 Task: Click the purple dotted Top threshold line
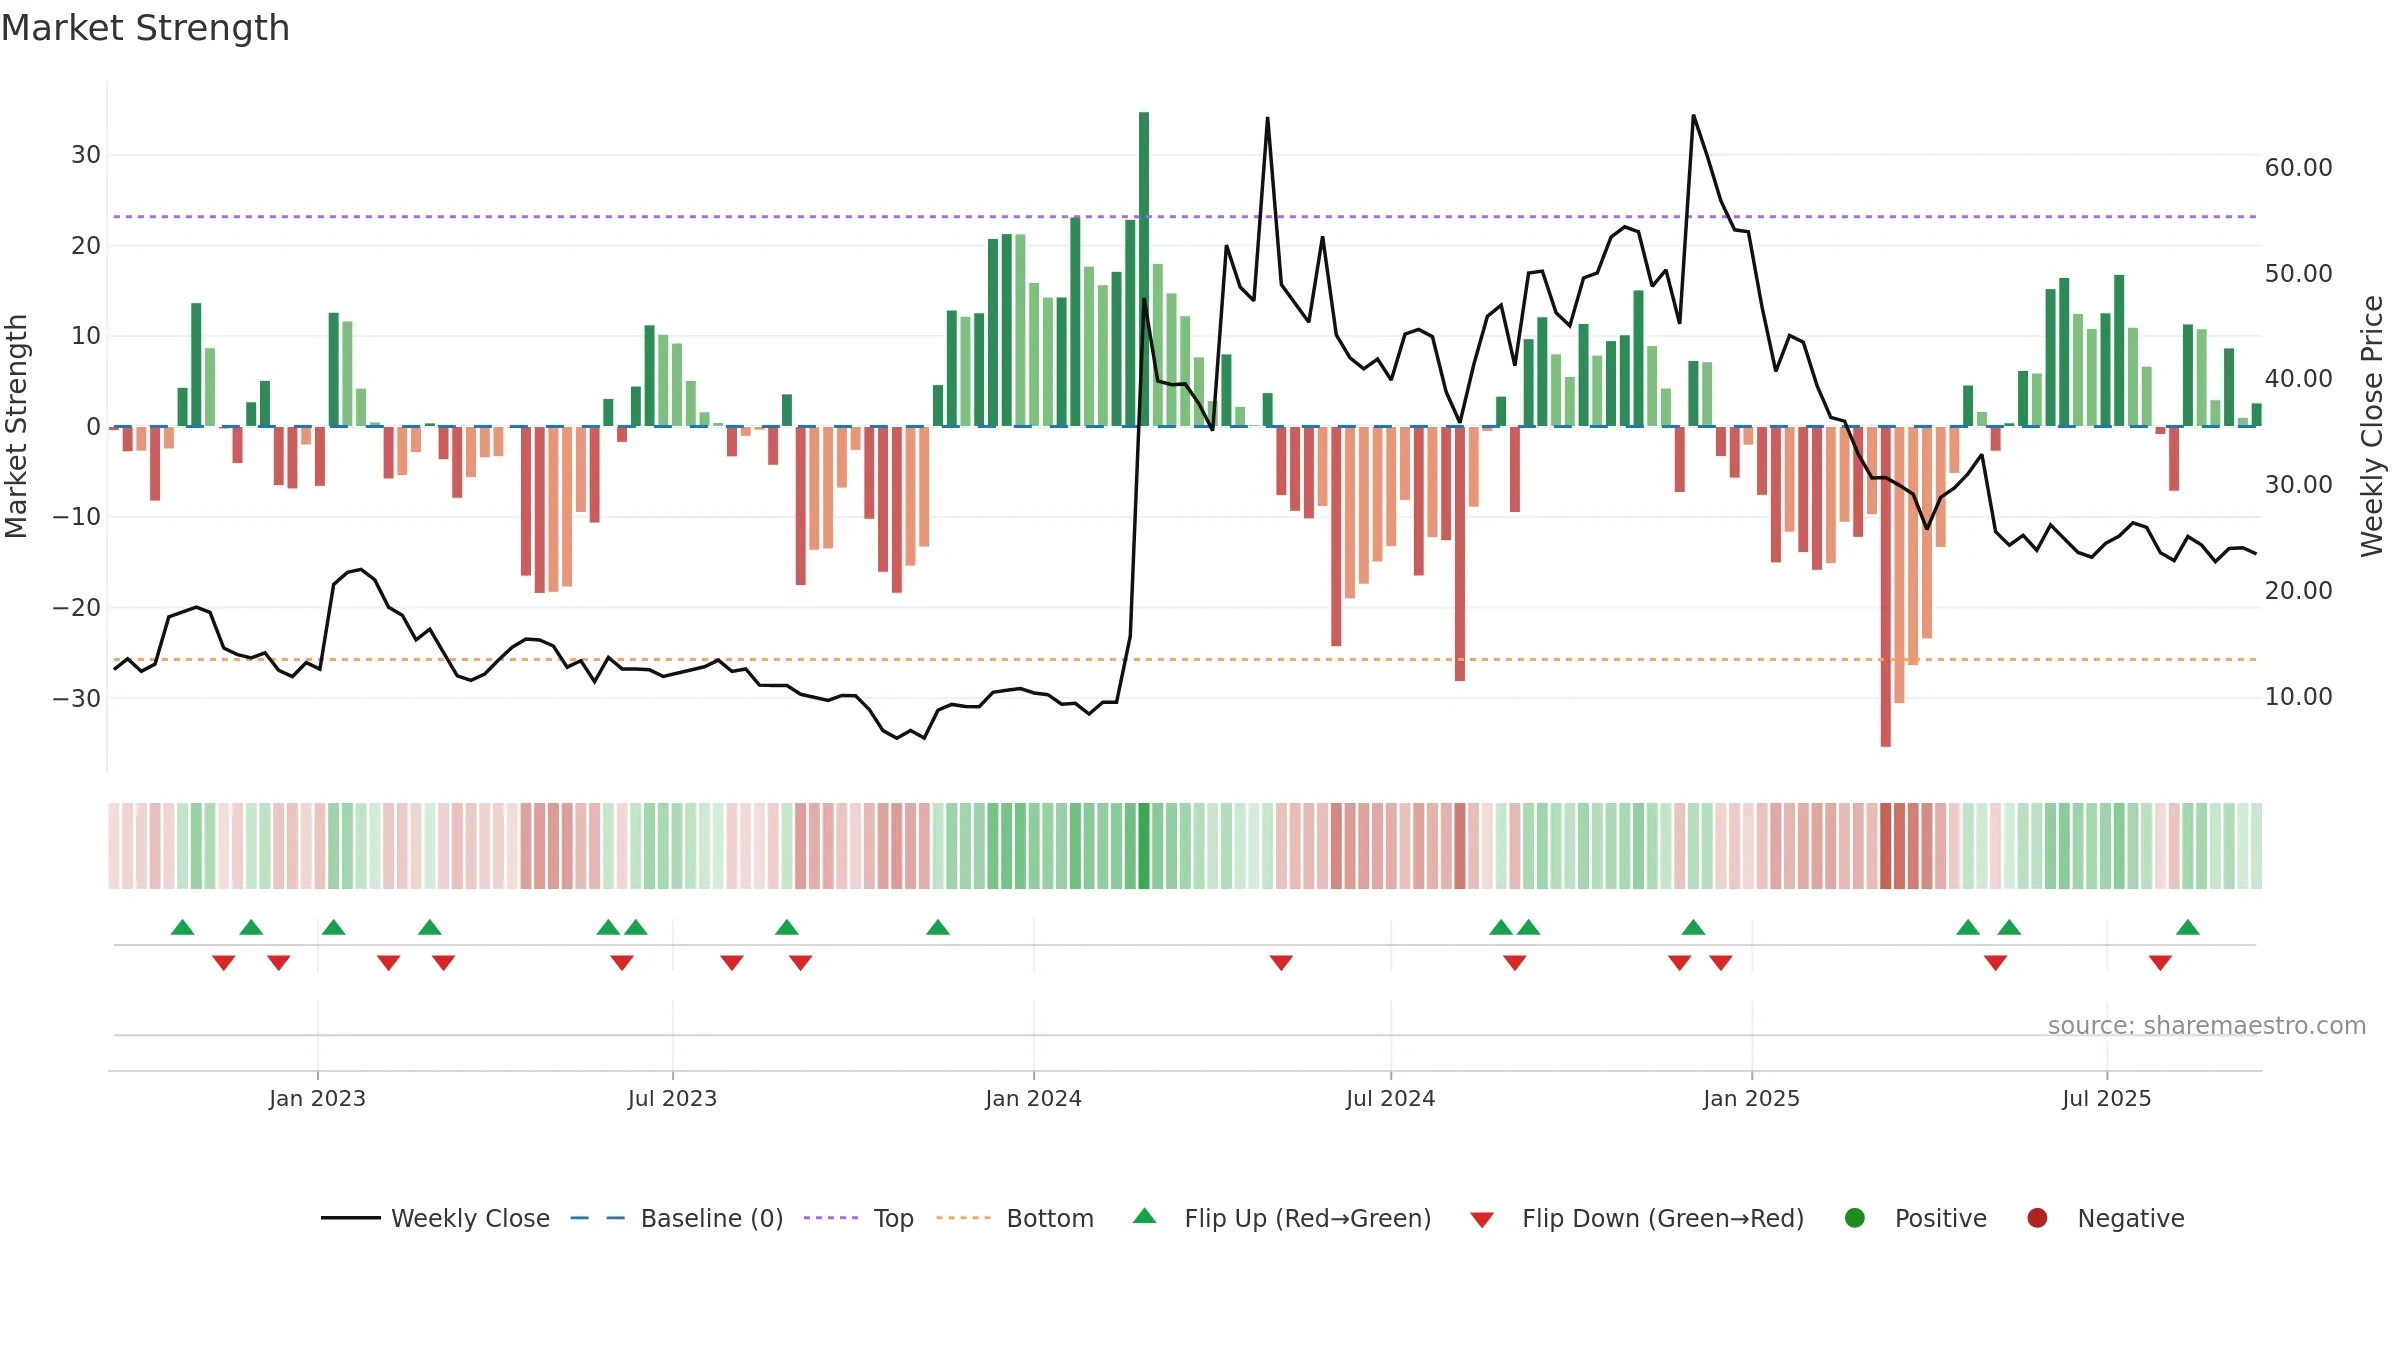[x=1185, y=216]
